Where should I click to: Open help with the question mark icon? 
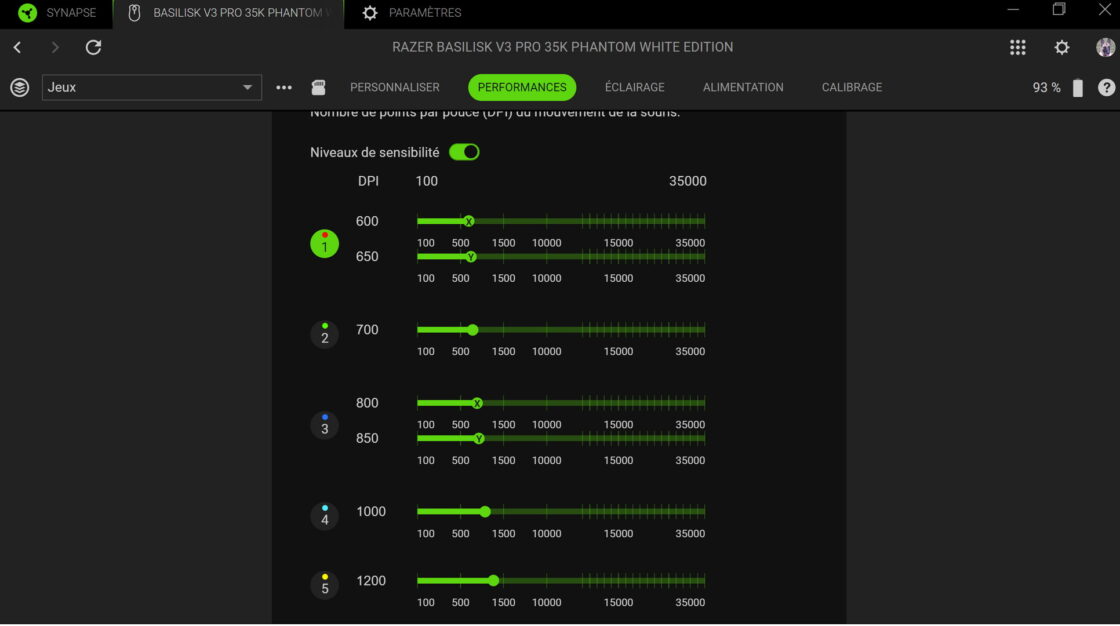1106,87
